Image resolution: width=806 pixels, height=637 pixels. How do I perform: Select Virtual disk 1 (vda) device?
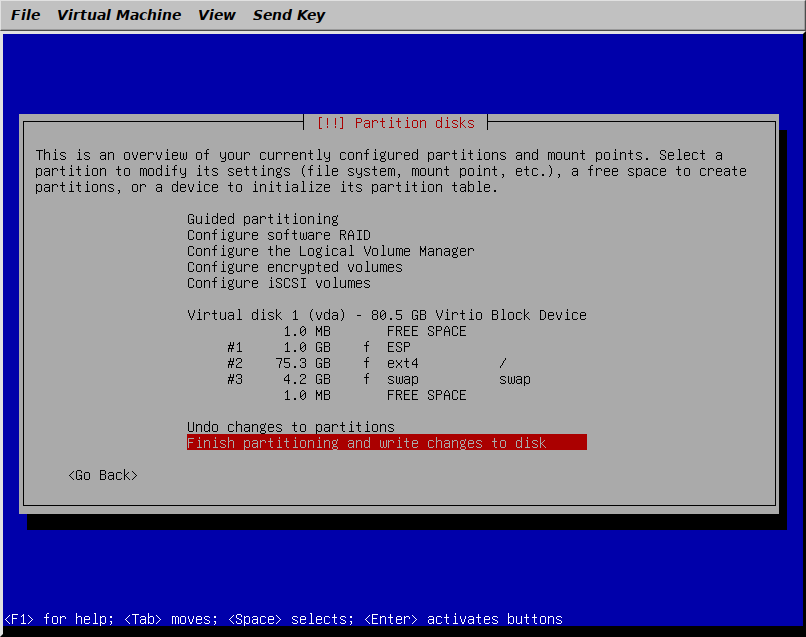coord(386,315)
